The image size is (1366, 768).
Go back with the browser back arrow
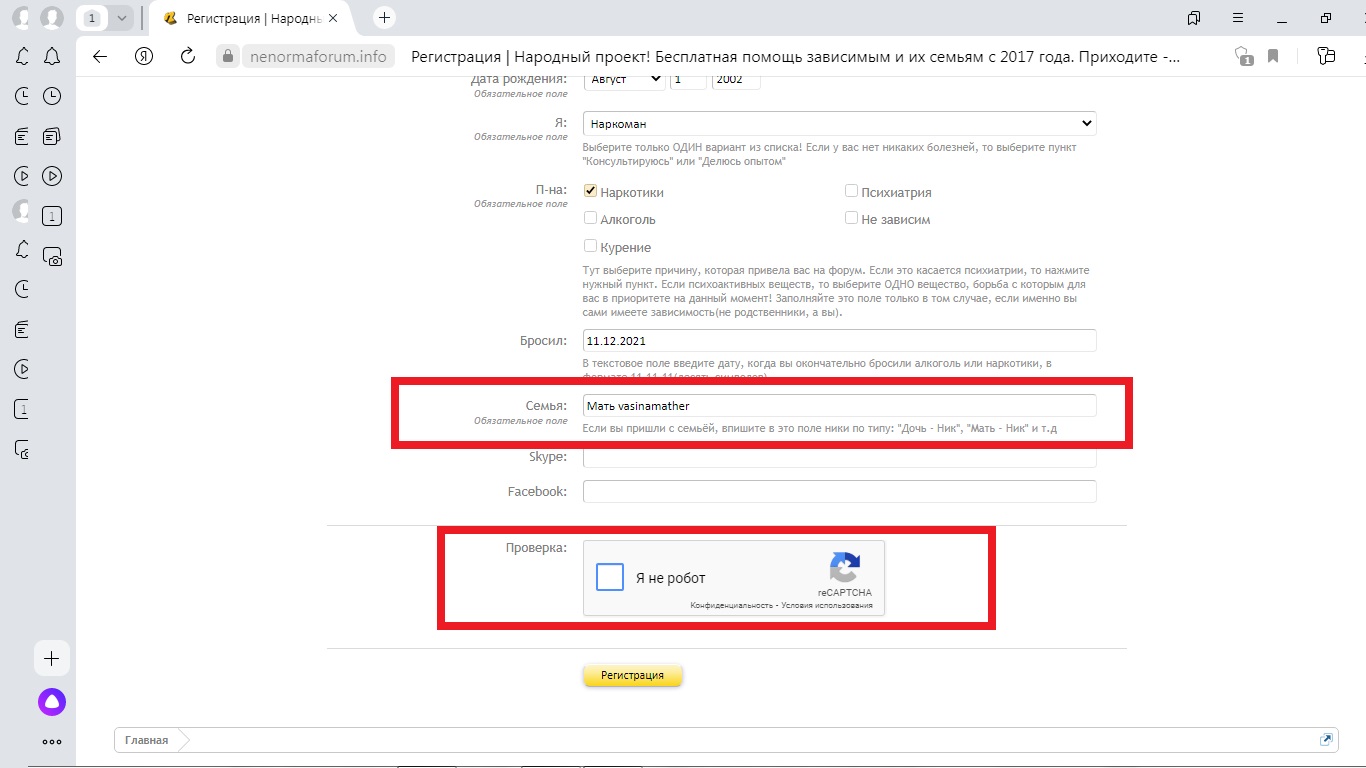click(99, 56)
